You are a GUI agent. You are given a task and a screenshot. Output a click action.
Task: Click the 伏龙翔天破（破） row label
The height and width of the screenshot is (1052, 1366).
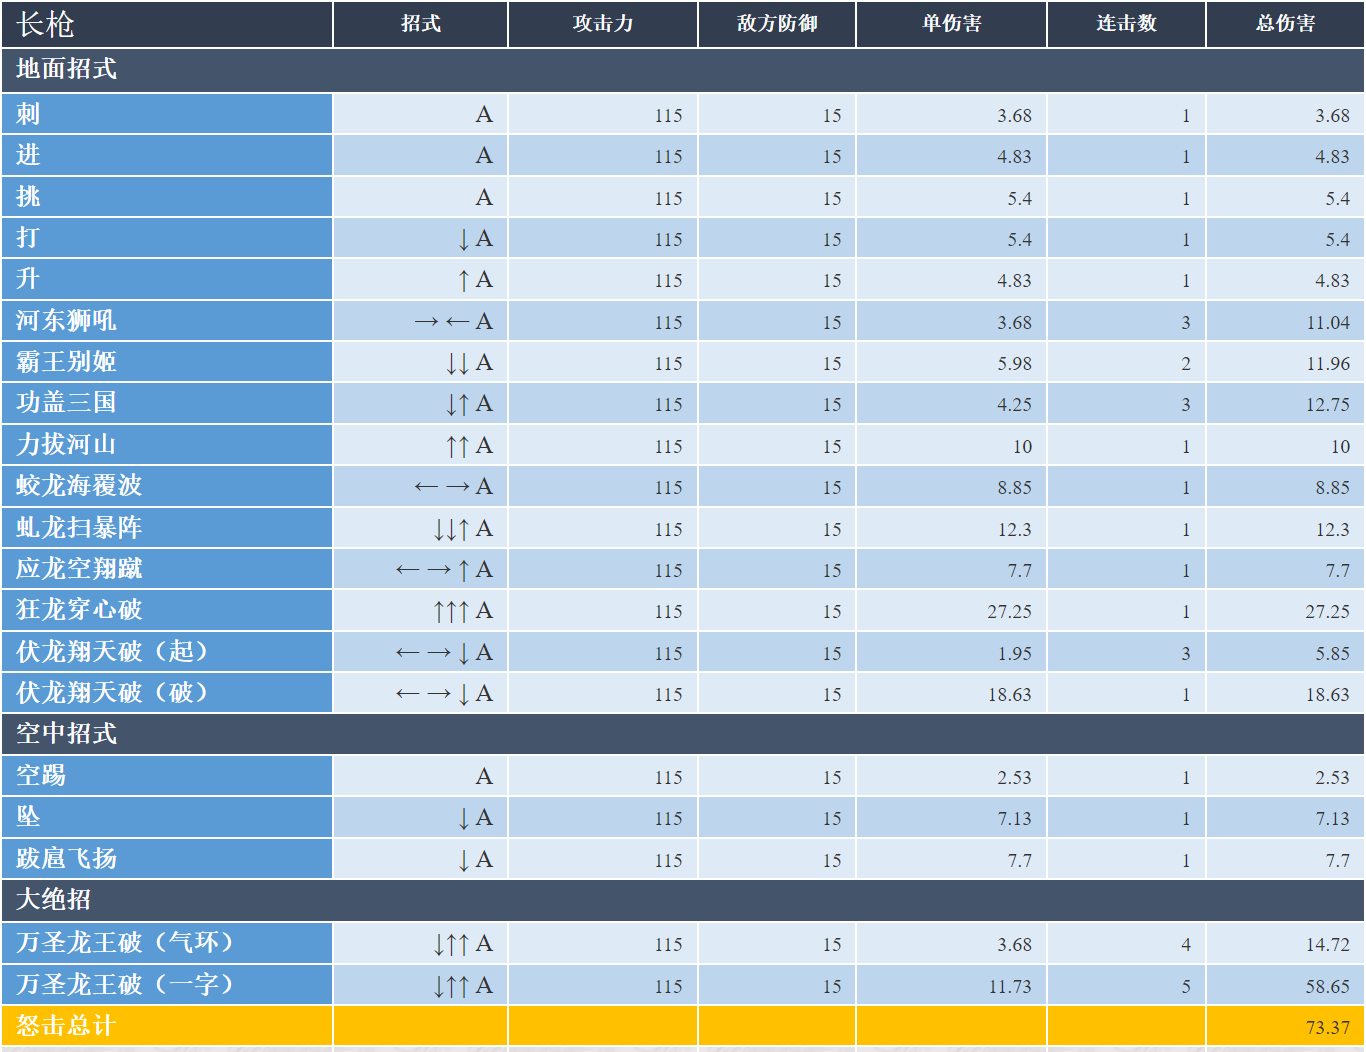167,693
